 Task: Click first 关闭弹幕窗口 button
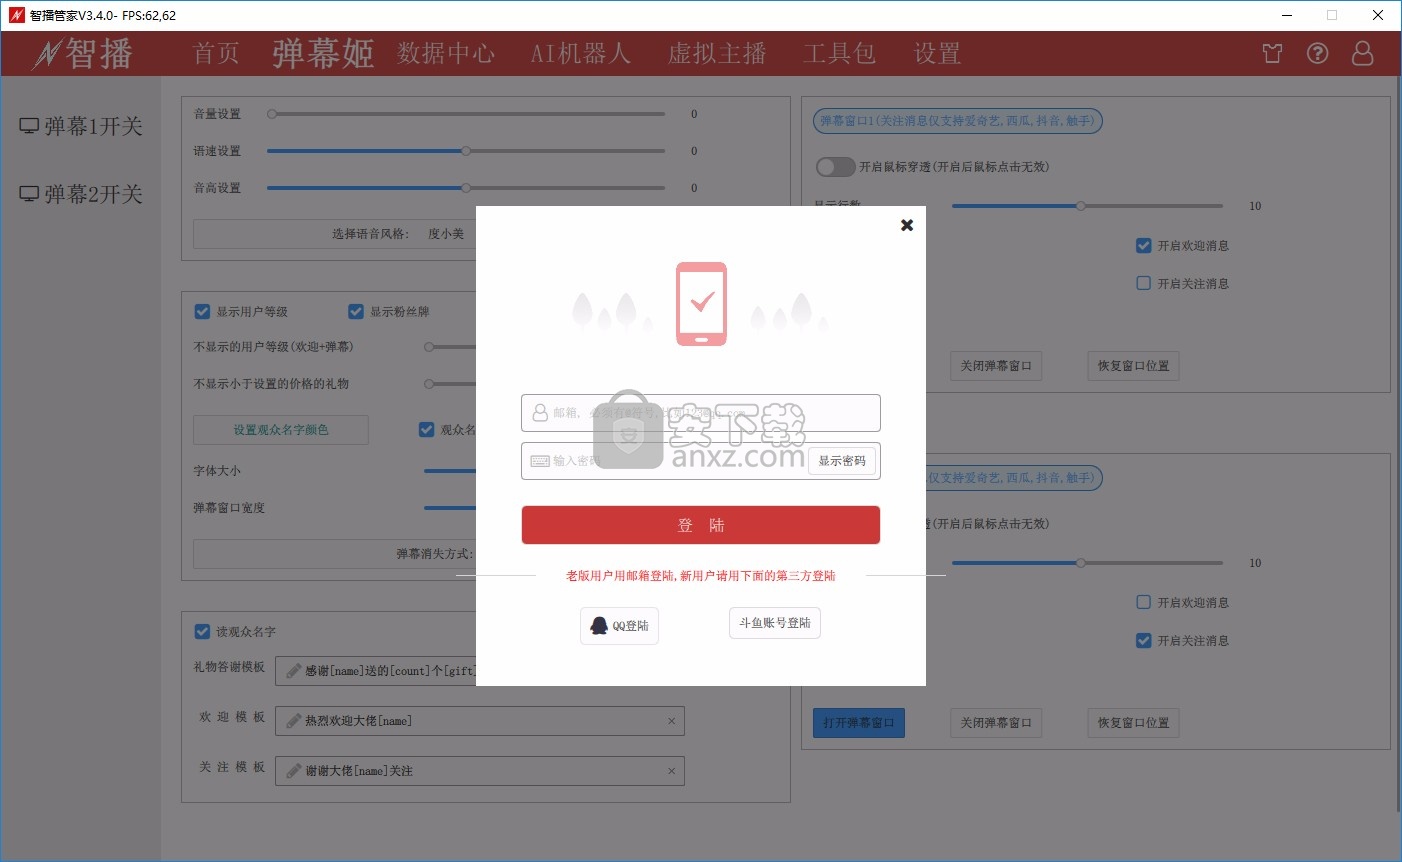click(x=996, y=366)
